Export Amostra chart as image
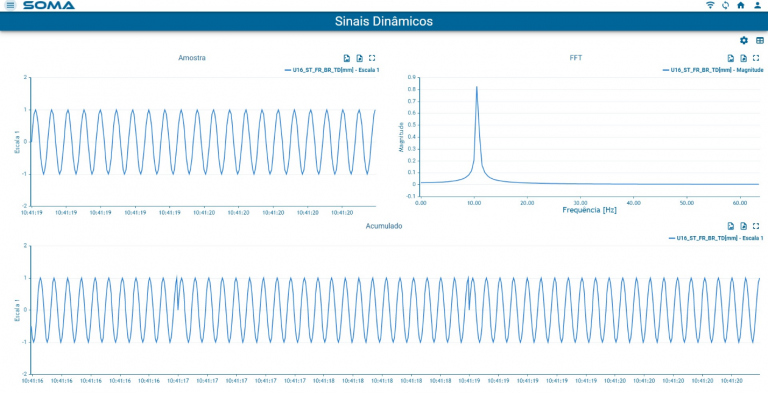Screen dimensions: 768x393 (x=346, y=58)
